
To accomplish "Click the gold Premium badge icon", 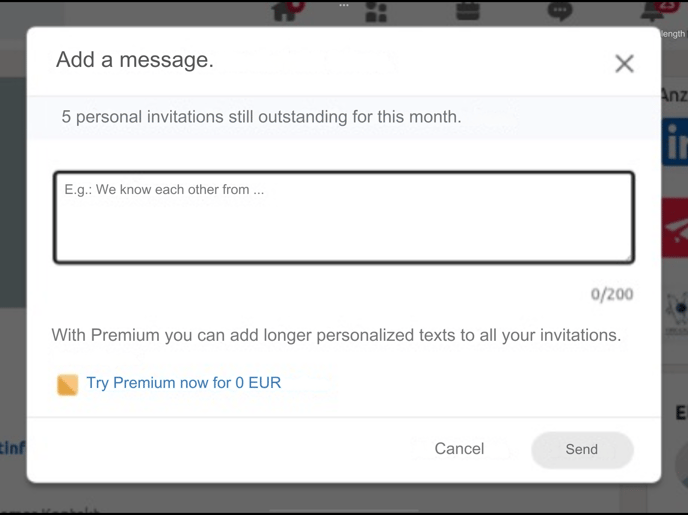I will tap(67, 384).
